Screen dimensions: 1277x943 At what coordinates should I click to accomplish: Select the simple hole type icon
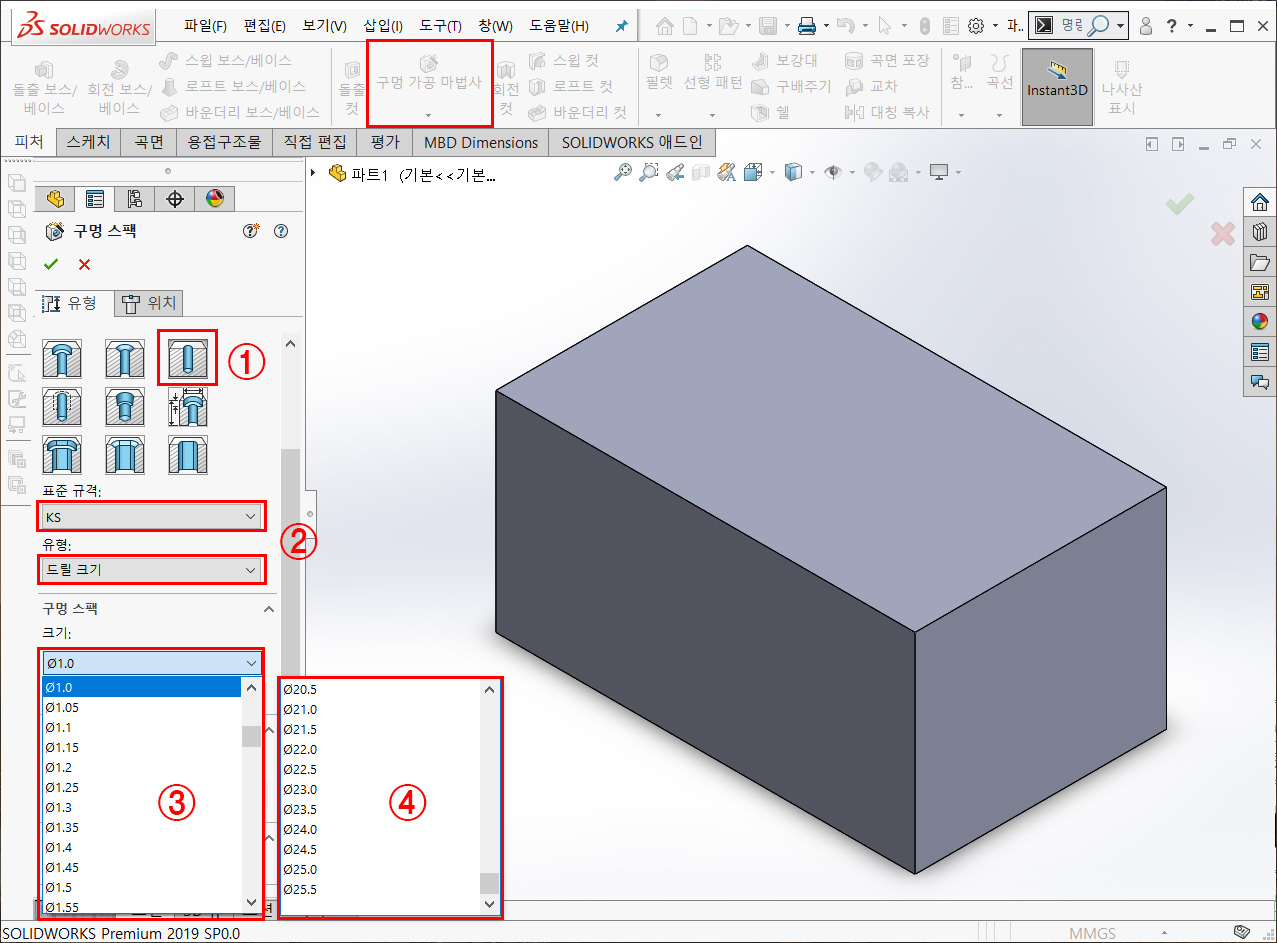(187, 357)
